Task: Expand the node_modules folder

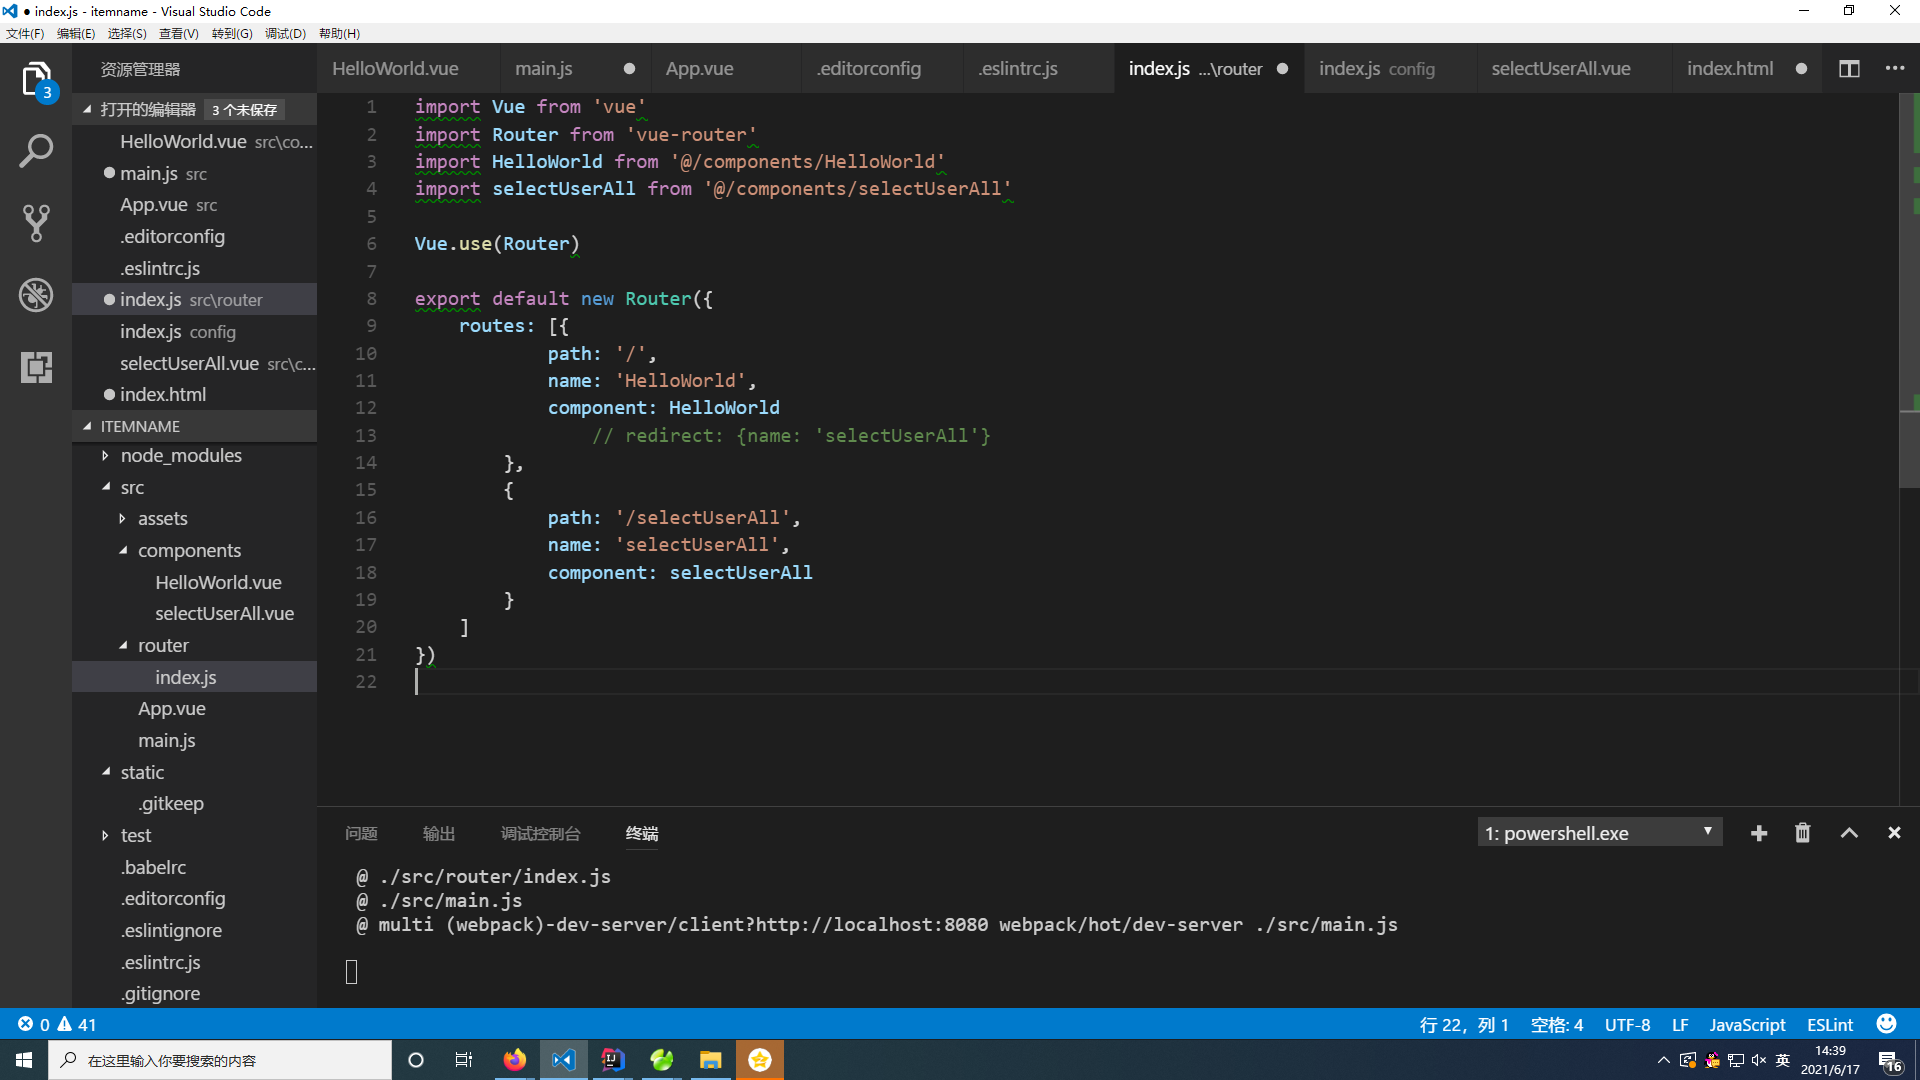Action: pyautogui.click(x=180, y=456)
